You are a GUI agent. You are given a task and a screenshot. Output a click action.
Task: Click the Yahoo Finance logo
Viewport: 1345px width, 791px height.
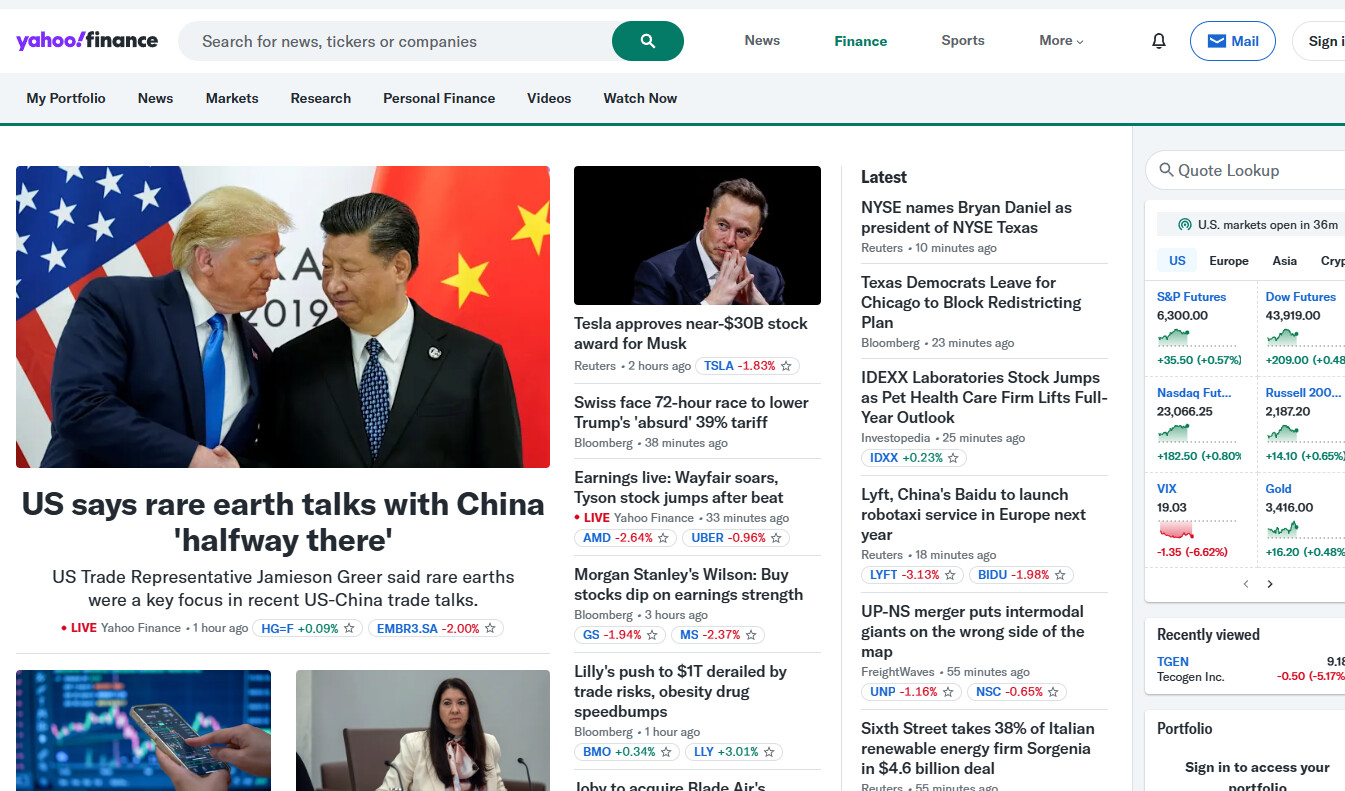(x=87, y=41)
